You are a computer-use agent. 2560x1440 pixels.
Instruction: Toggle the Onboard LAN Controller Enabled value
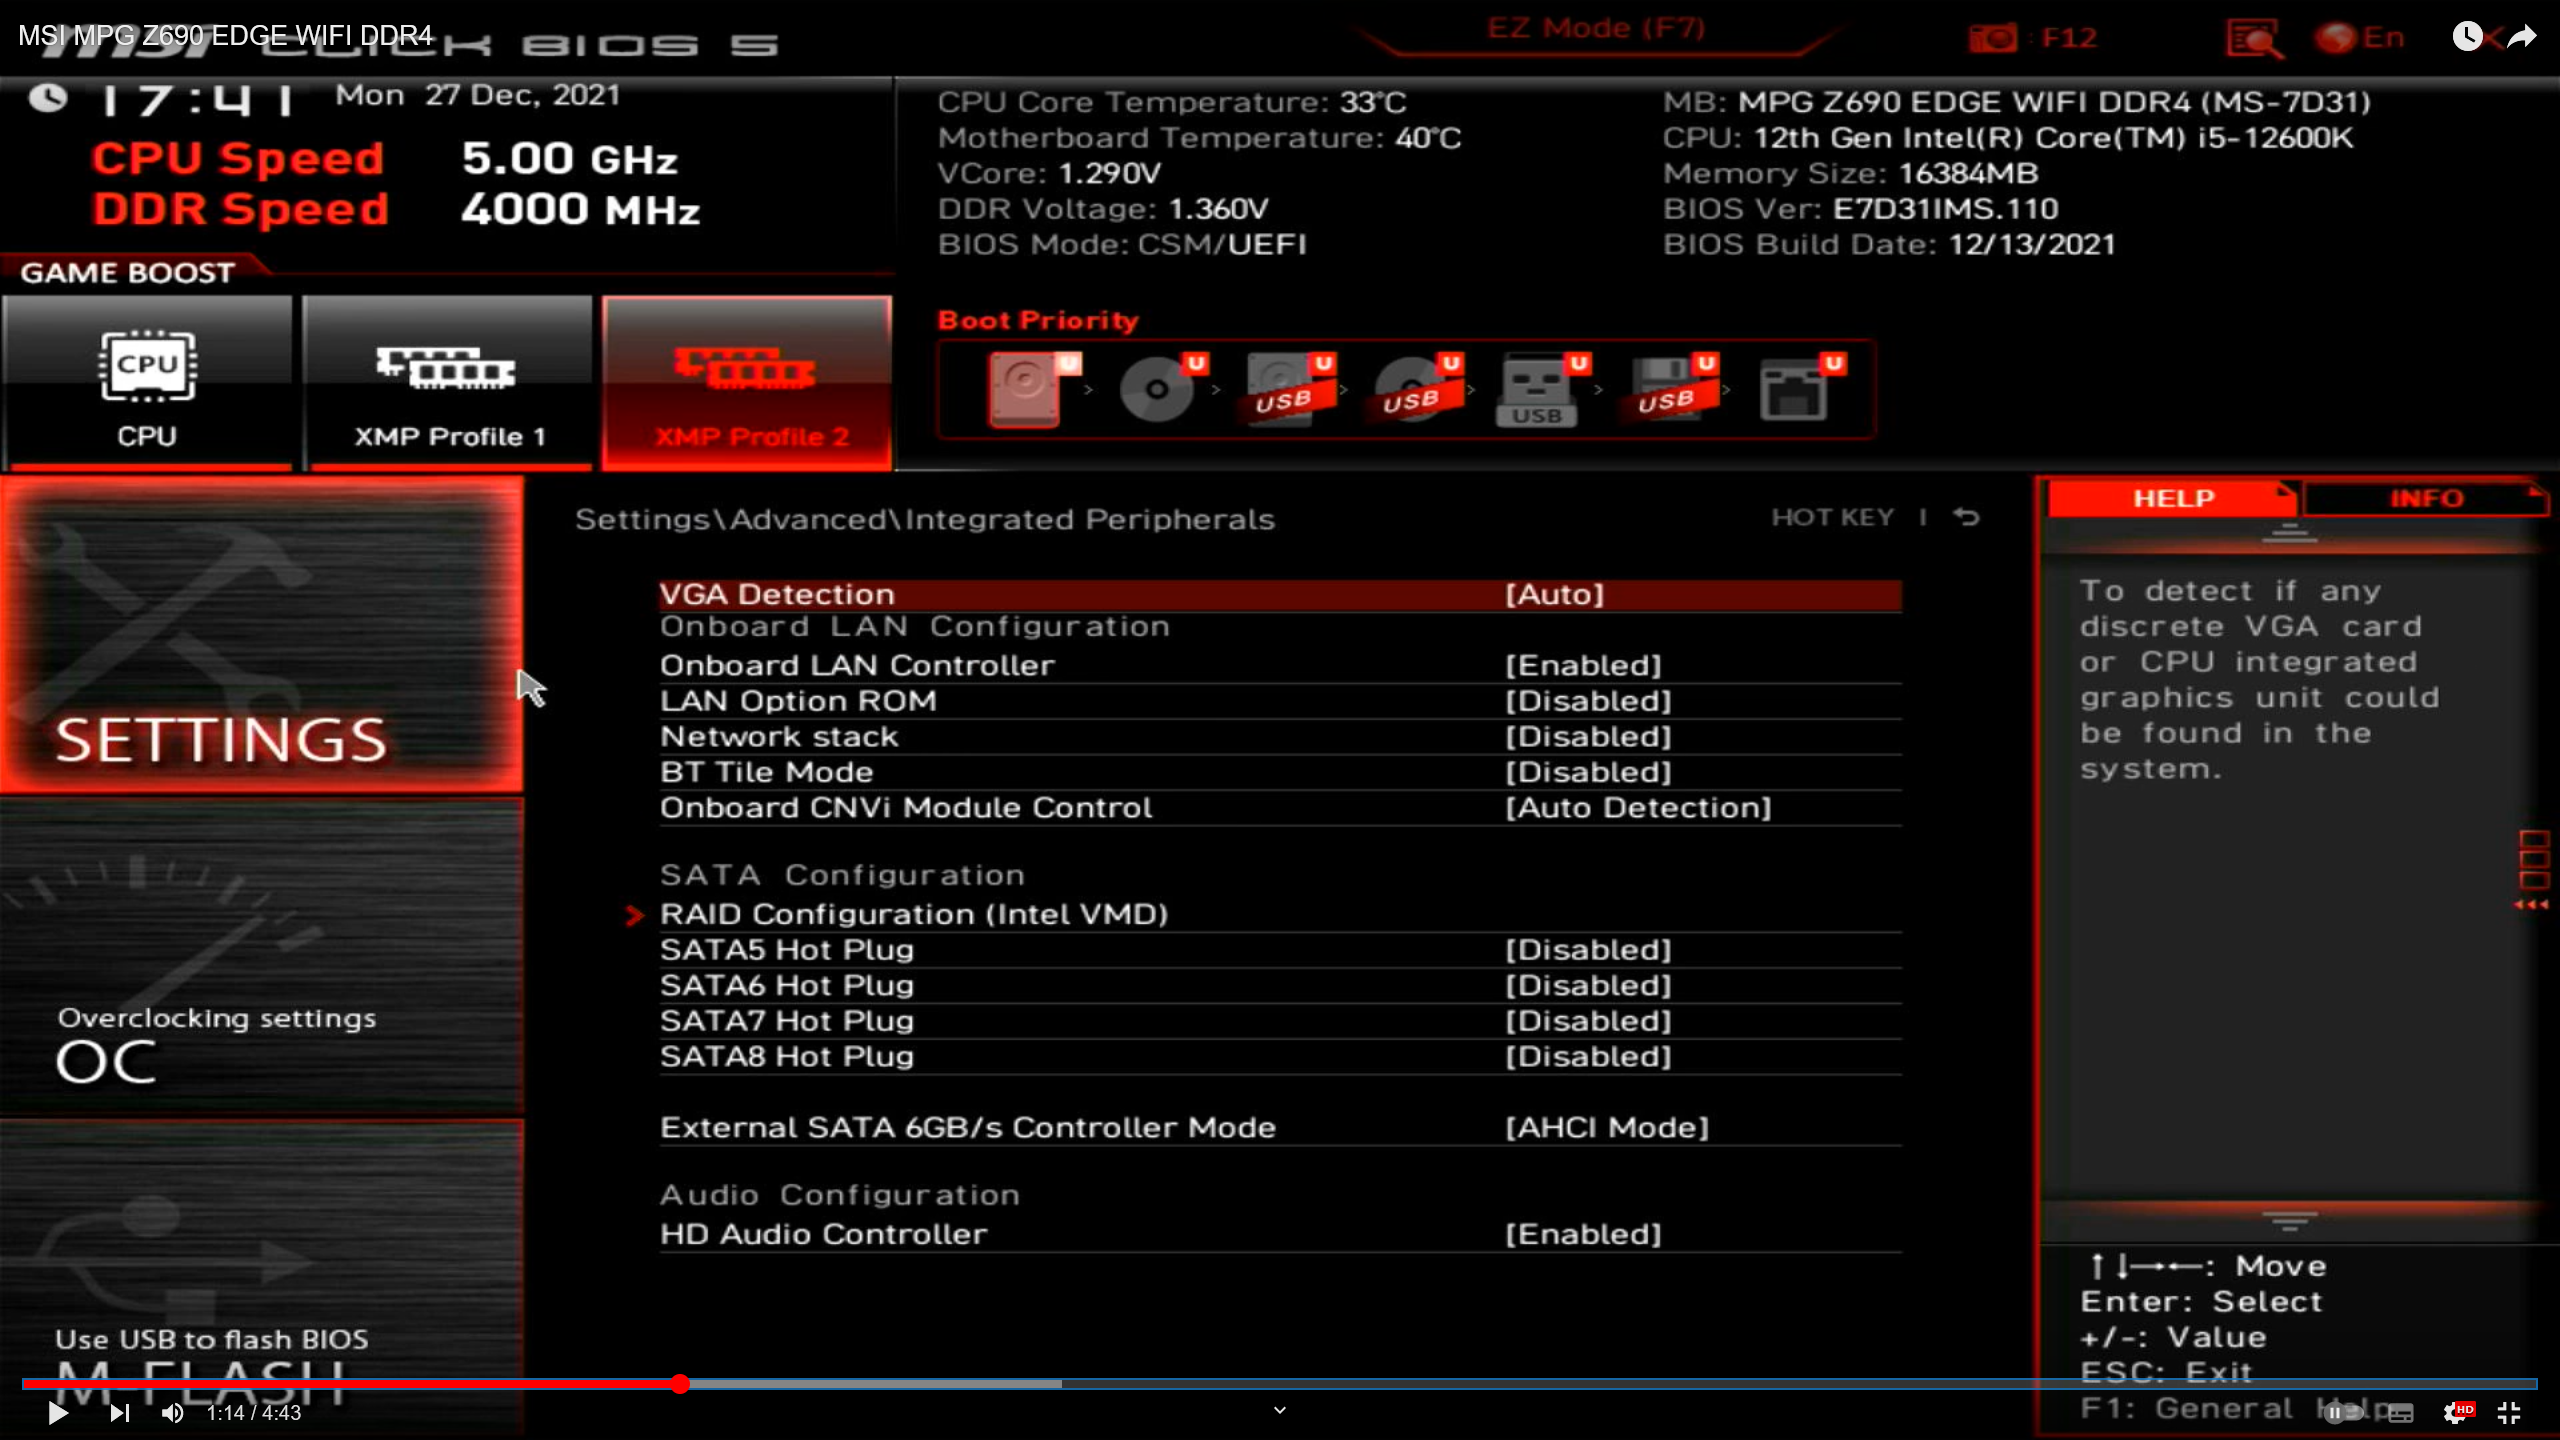click(x=1583, y=666)
